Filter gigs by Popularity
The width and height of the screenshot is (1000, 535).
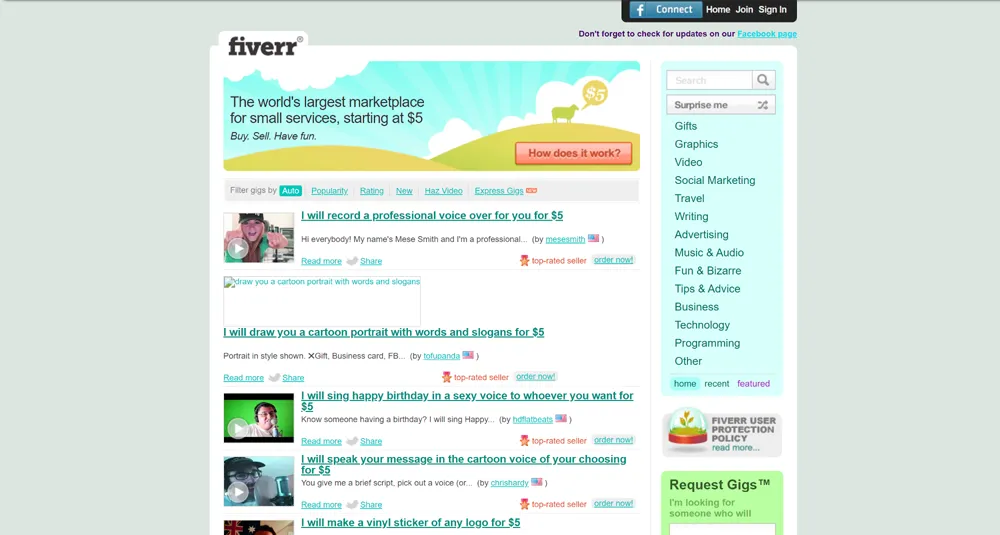point(329,191)
